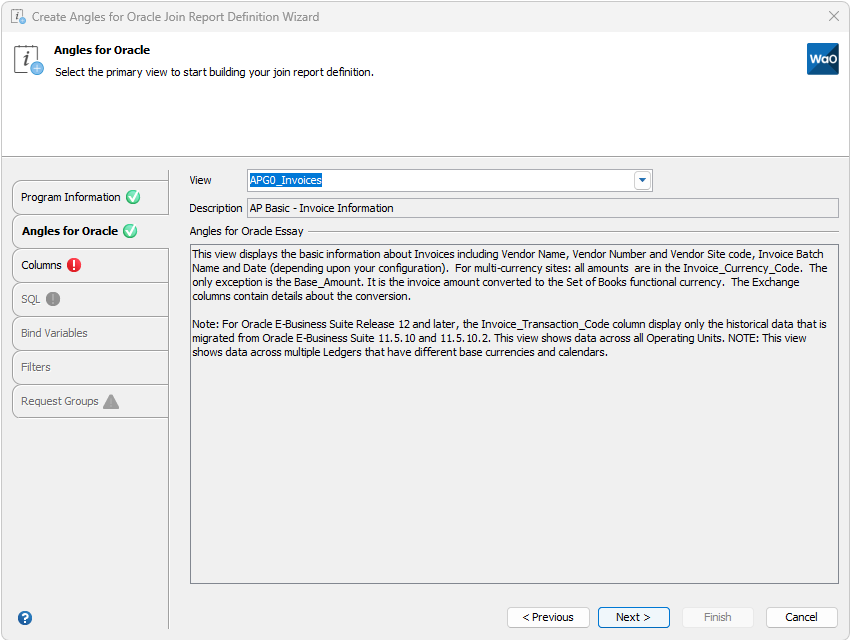Close the wizard window with the X
850x640 pixels.
[834, 16]
